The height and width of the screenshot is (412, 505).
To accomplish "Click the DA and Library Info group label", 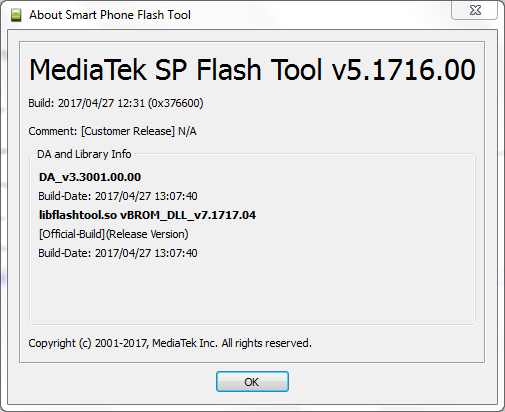I will click(x=84, y=154).
